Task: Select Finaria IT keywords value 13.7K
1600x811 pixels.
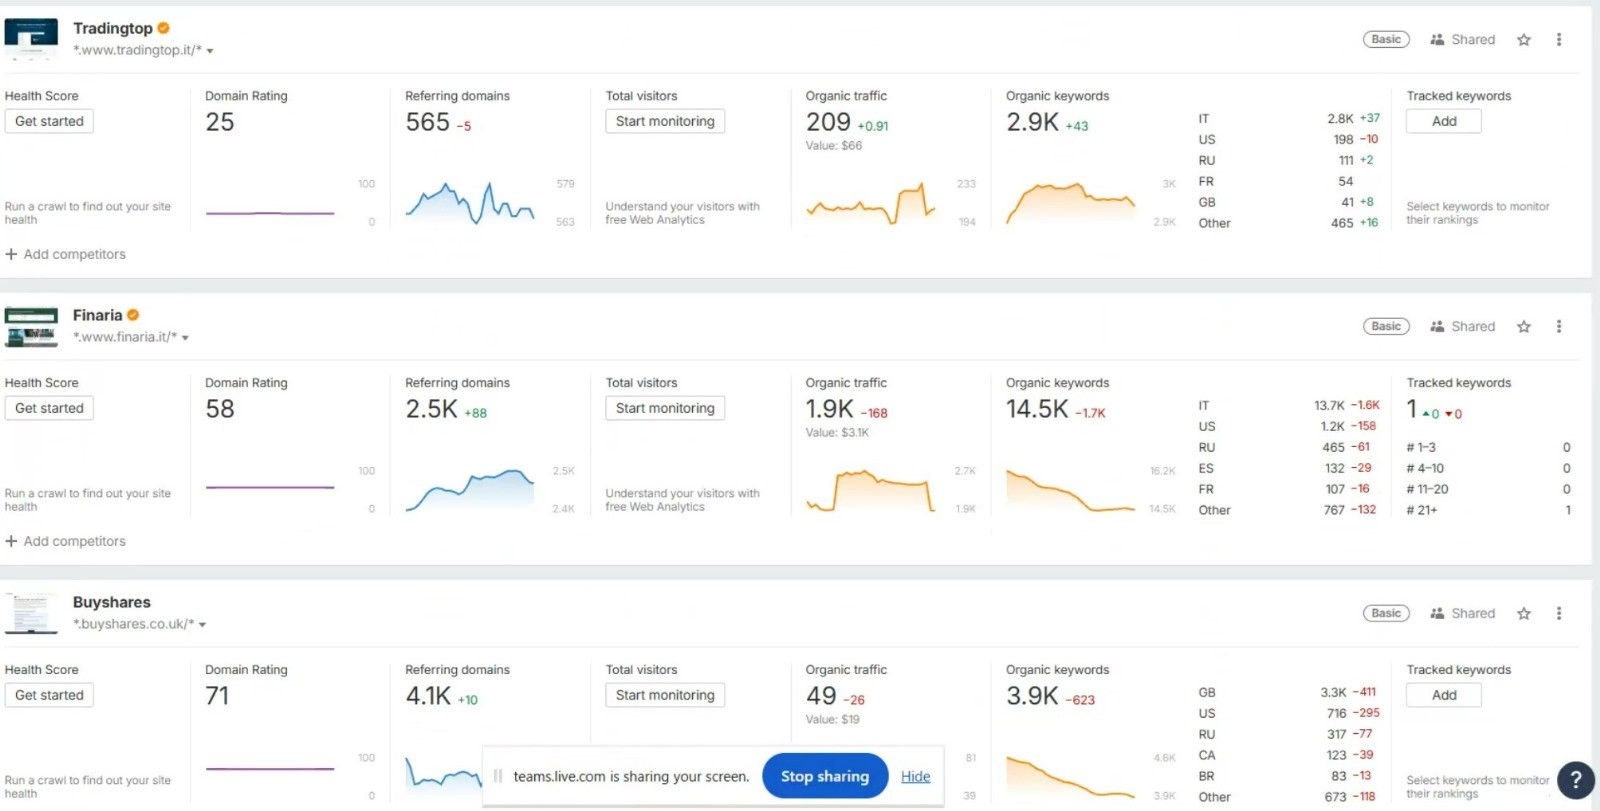Action: [1329, 406]
